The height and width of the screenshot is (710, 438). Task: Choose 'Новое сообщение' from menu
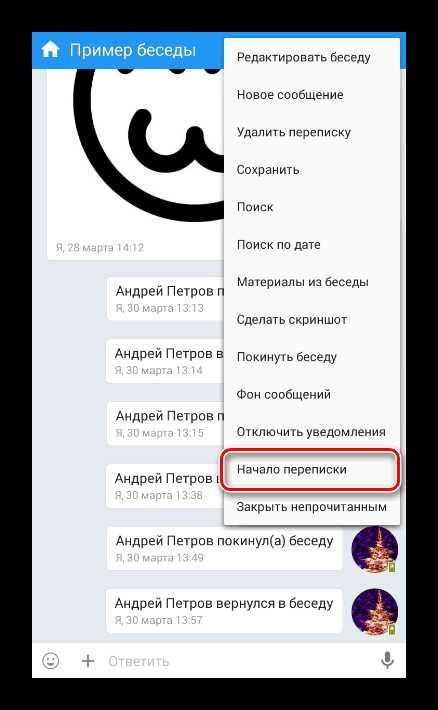click(312, 95)
